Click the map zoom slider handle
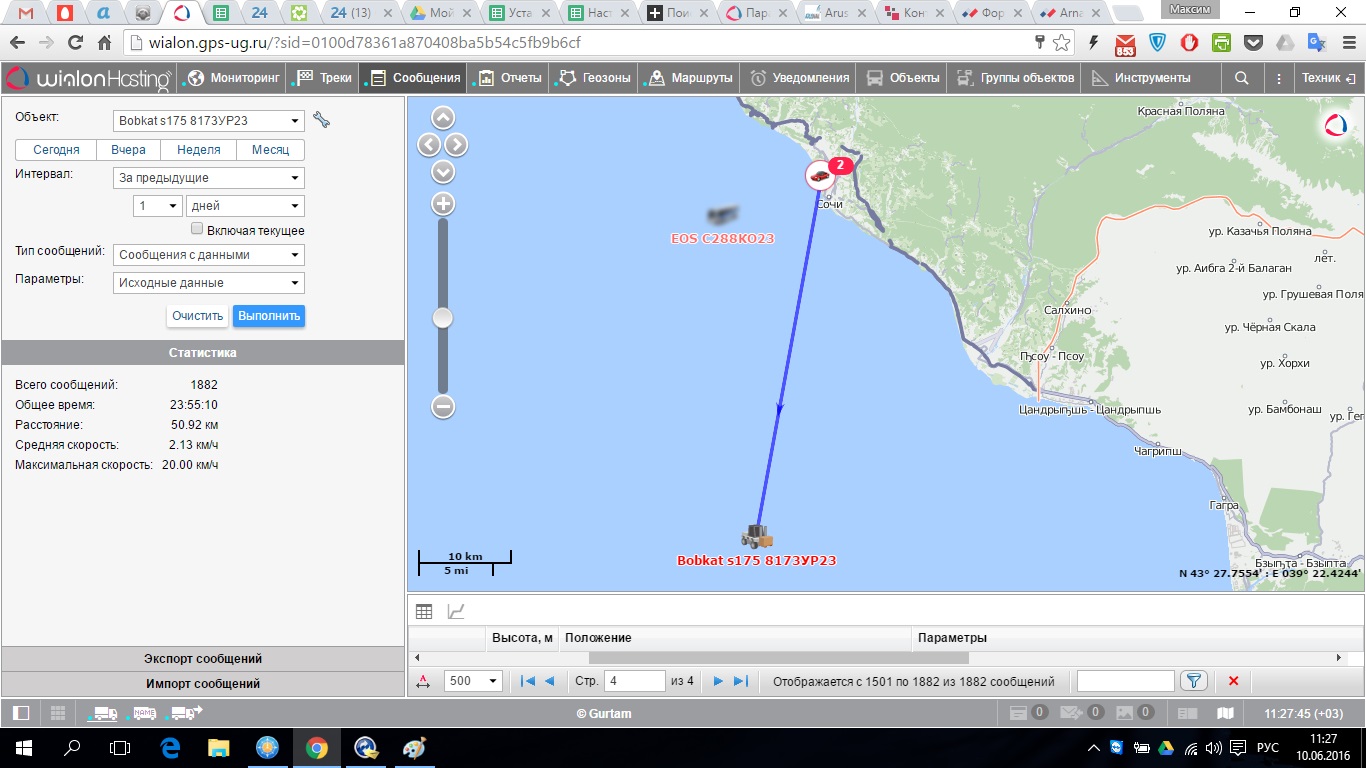Screen dimensions: 1366x768 pos(442,318)
